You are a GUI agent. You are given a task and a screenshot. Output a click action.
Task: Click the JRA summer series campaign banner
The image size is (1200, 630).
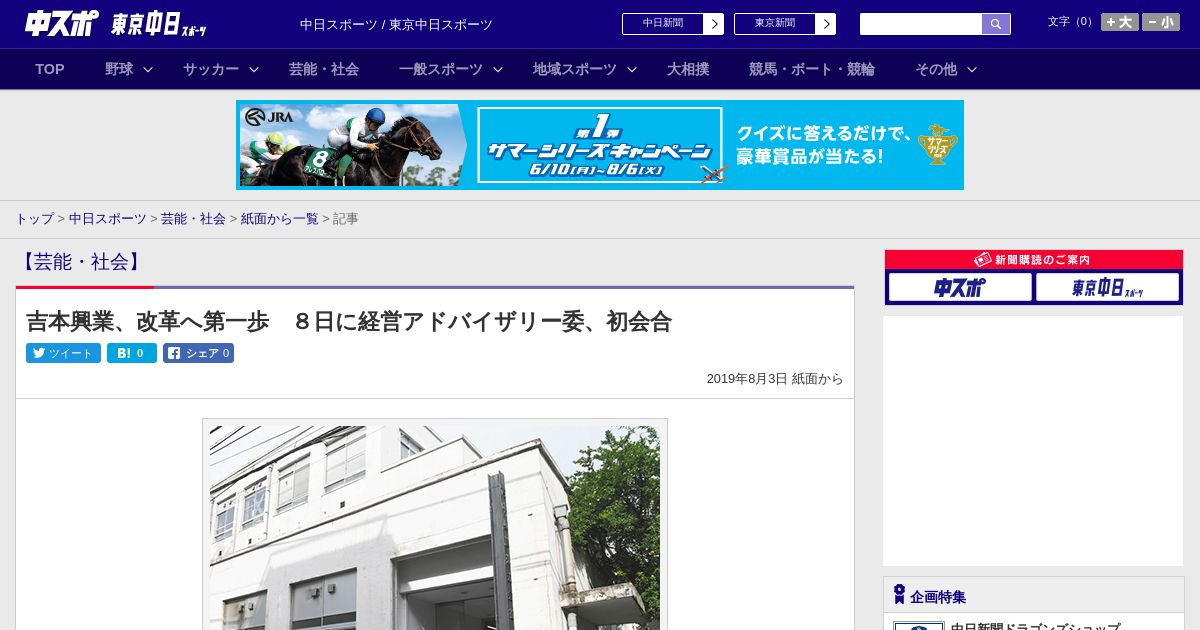pos(600,145)
